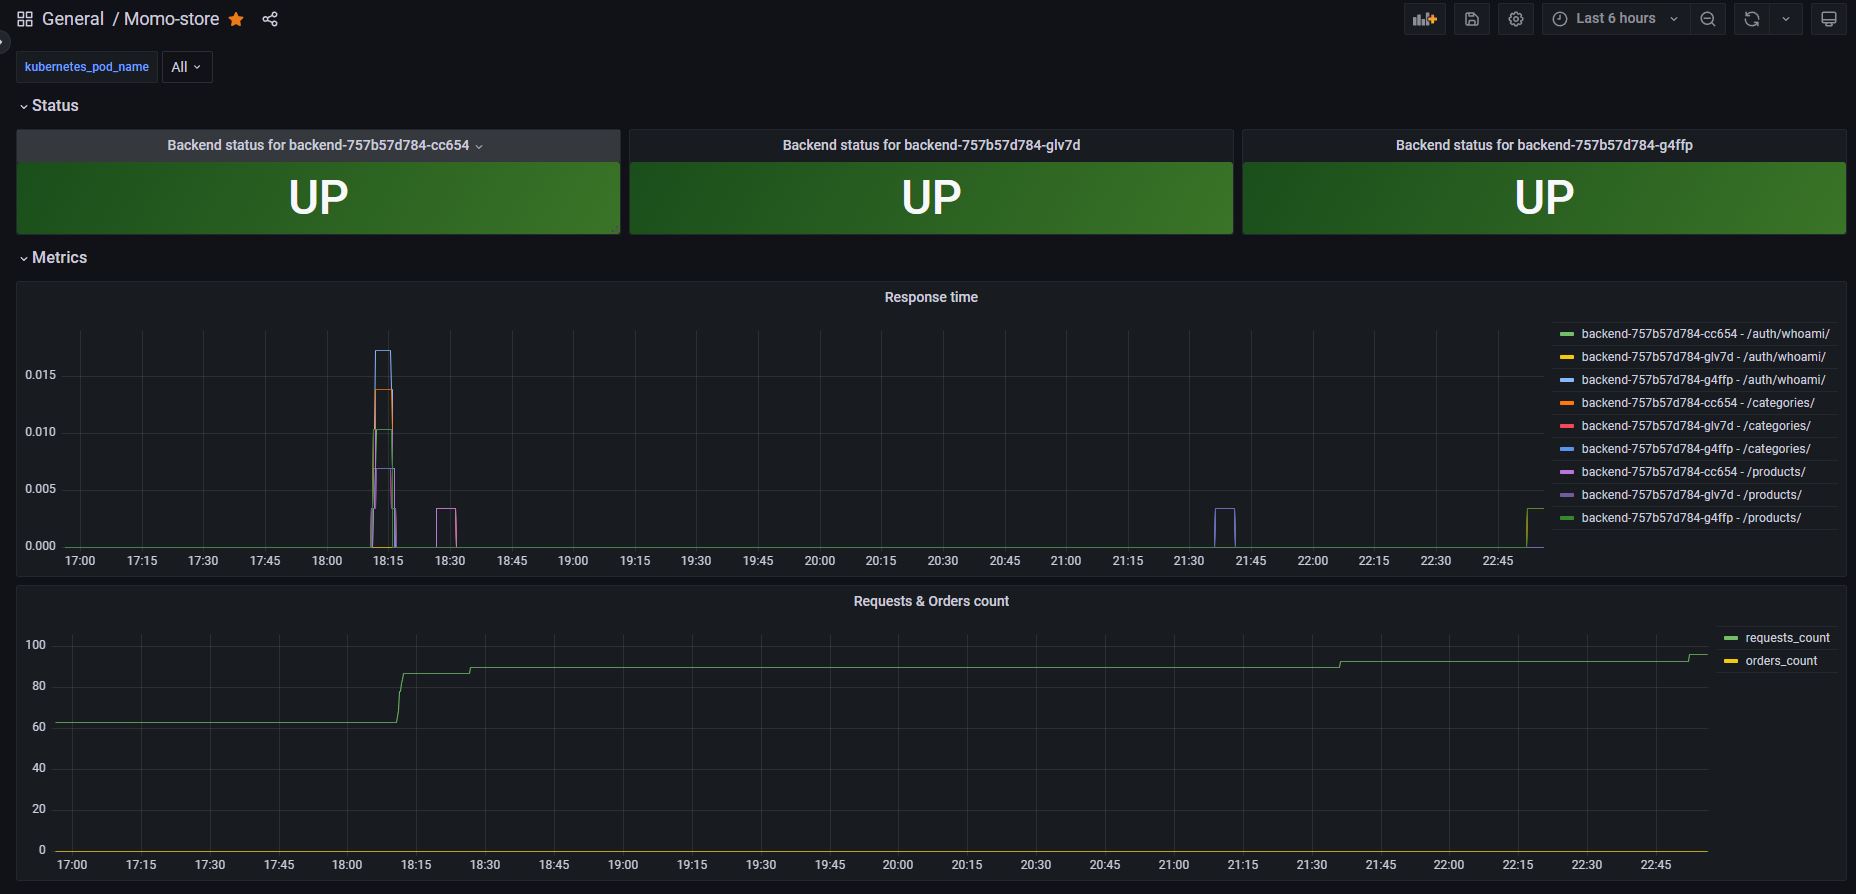Click Momo-store dashboard title
This screenshot has width=1856, height=894.
click(171, 19)
